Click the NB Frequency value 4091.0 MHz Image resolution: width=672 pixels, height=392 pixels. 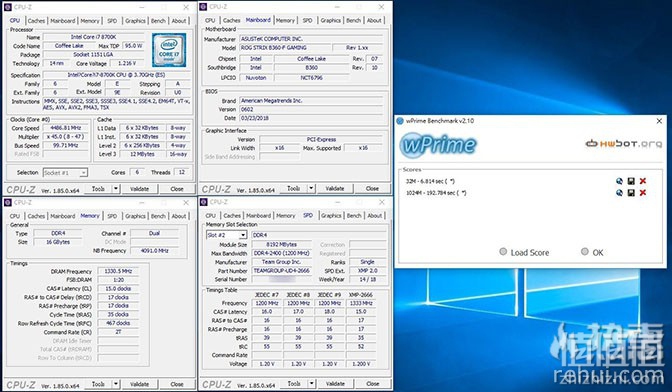(x=154, y=251)
